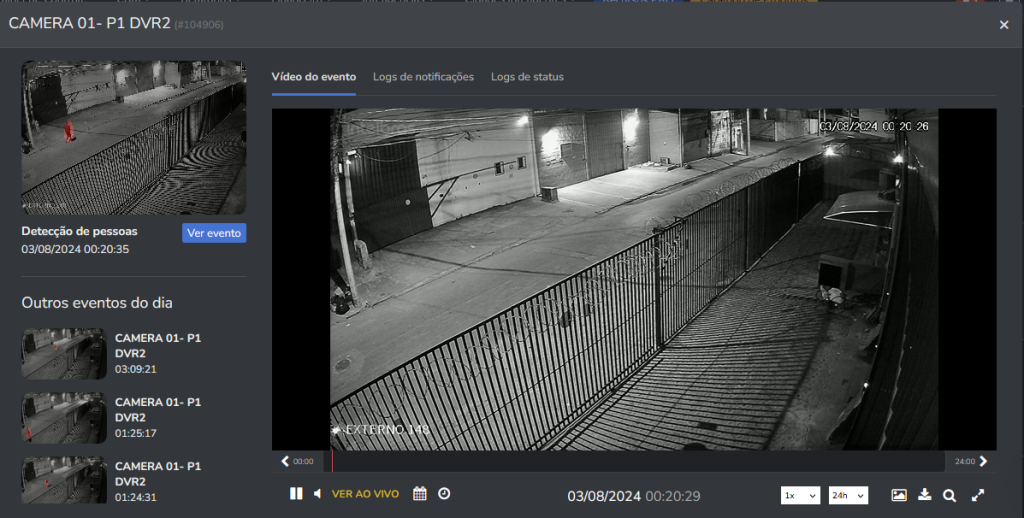
Task: Open the 24h timeline range dropdown
Action: [x=848, y=495]
